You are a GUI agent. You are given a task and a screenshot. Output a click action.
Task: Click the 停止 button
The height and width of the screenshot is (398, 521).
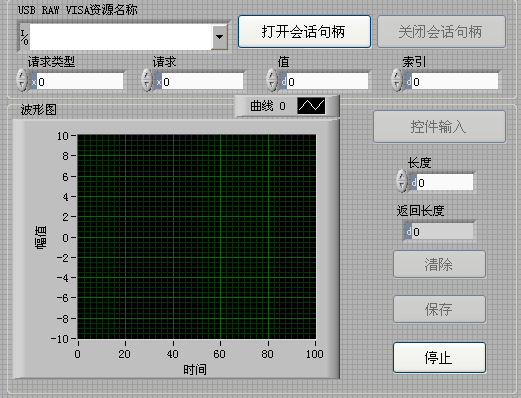point(439,358)
